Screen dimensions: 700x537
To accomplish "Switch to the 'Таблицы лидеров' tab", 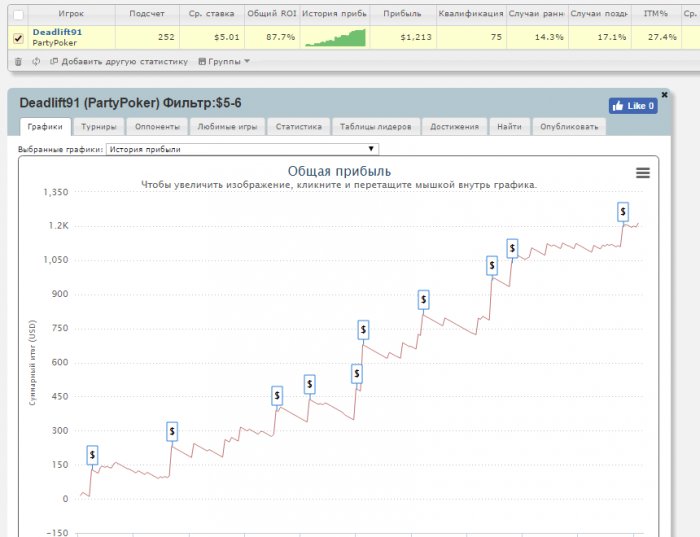I will click(x=375, y=127).
